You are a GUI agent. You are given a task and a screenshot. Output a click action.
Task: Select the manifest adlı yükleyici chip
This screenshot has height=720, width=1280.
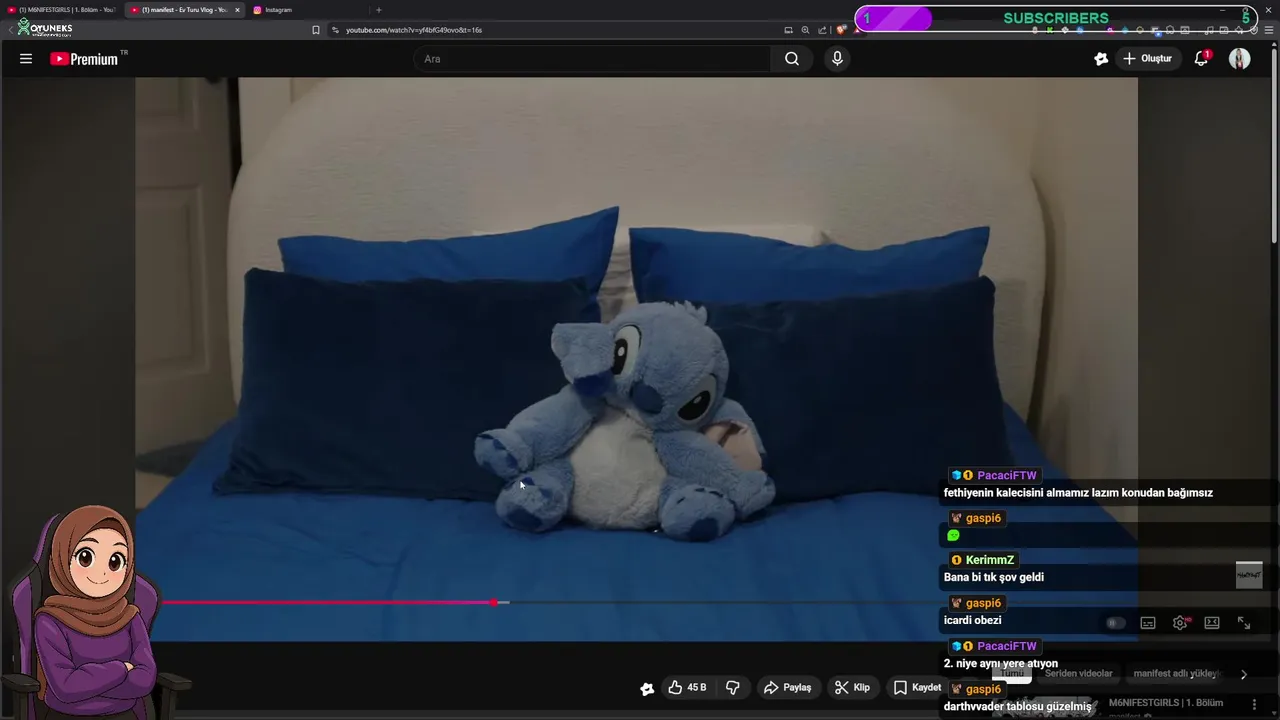pyautogui.click(x=1176, y=674)
